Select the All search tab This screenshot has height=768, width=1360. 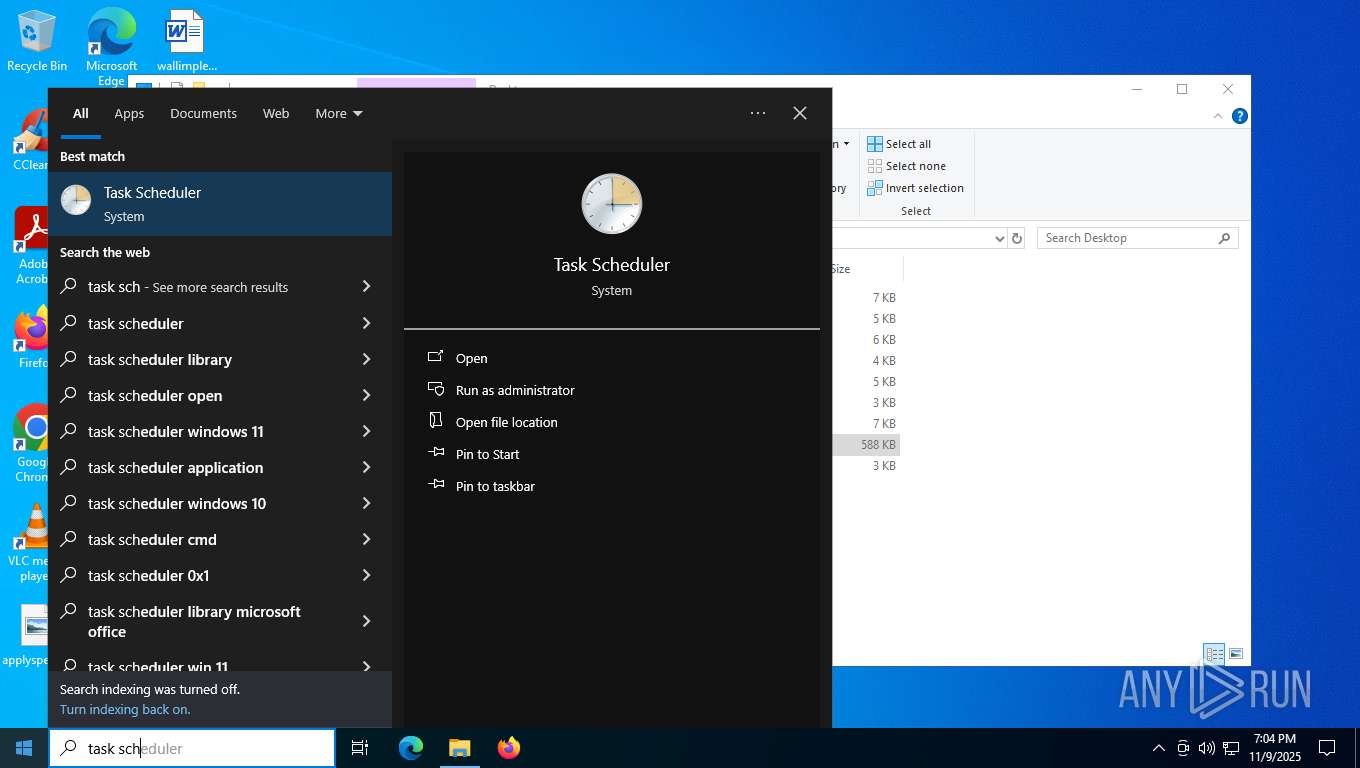(x=80, y=113)
